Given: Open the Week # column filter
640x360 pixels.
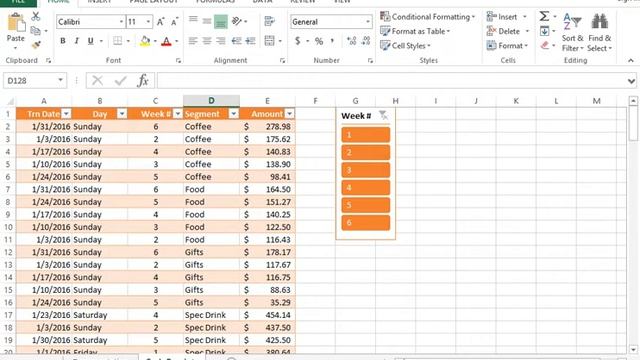Looking at the screenshot, I should 178,114.
